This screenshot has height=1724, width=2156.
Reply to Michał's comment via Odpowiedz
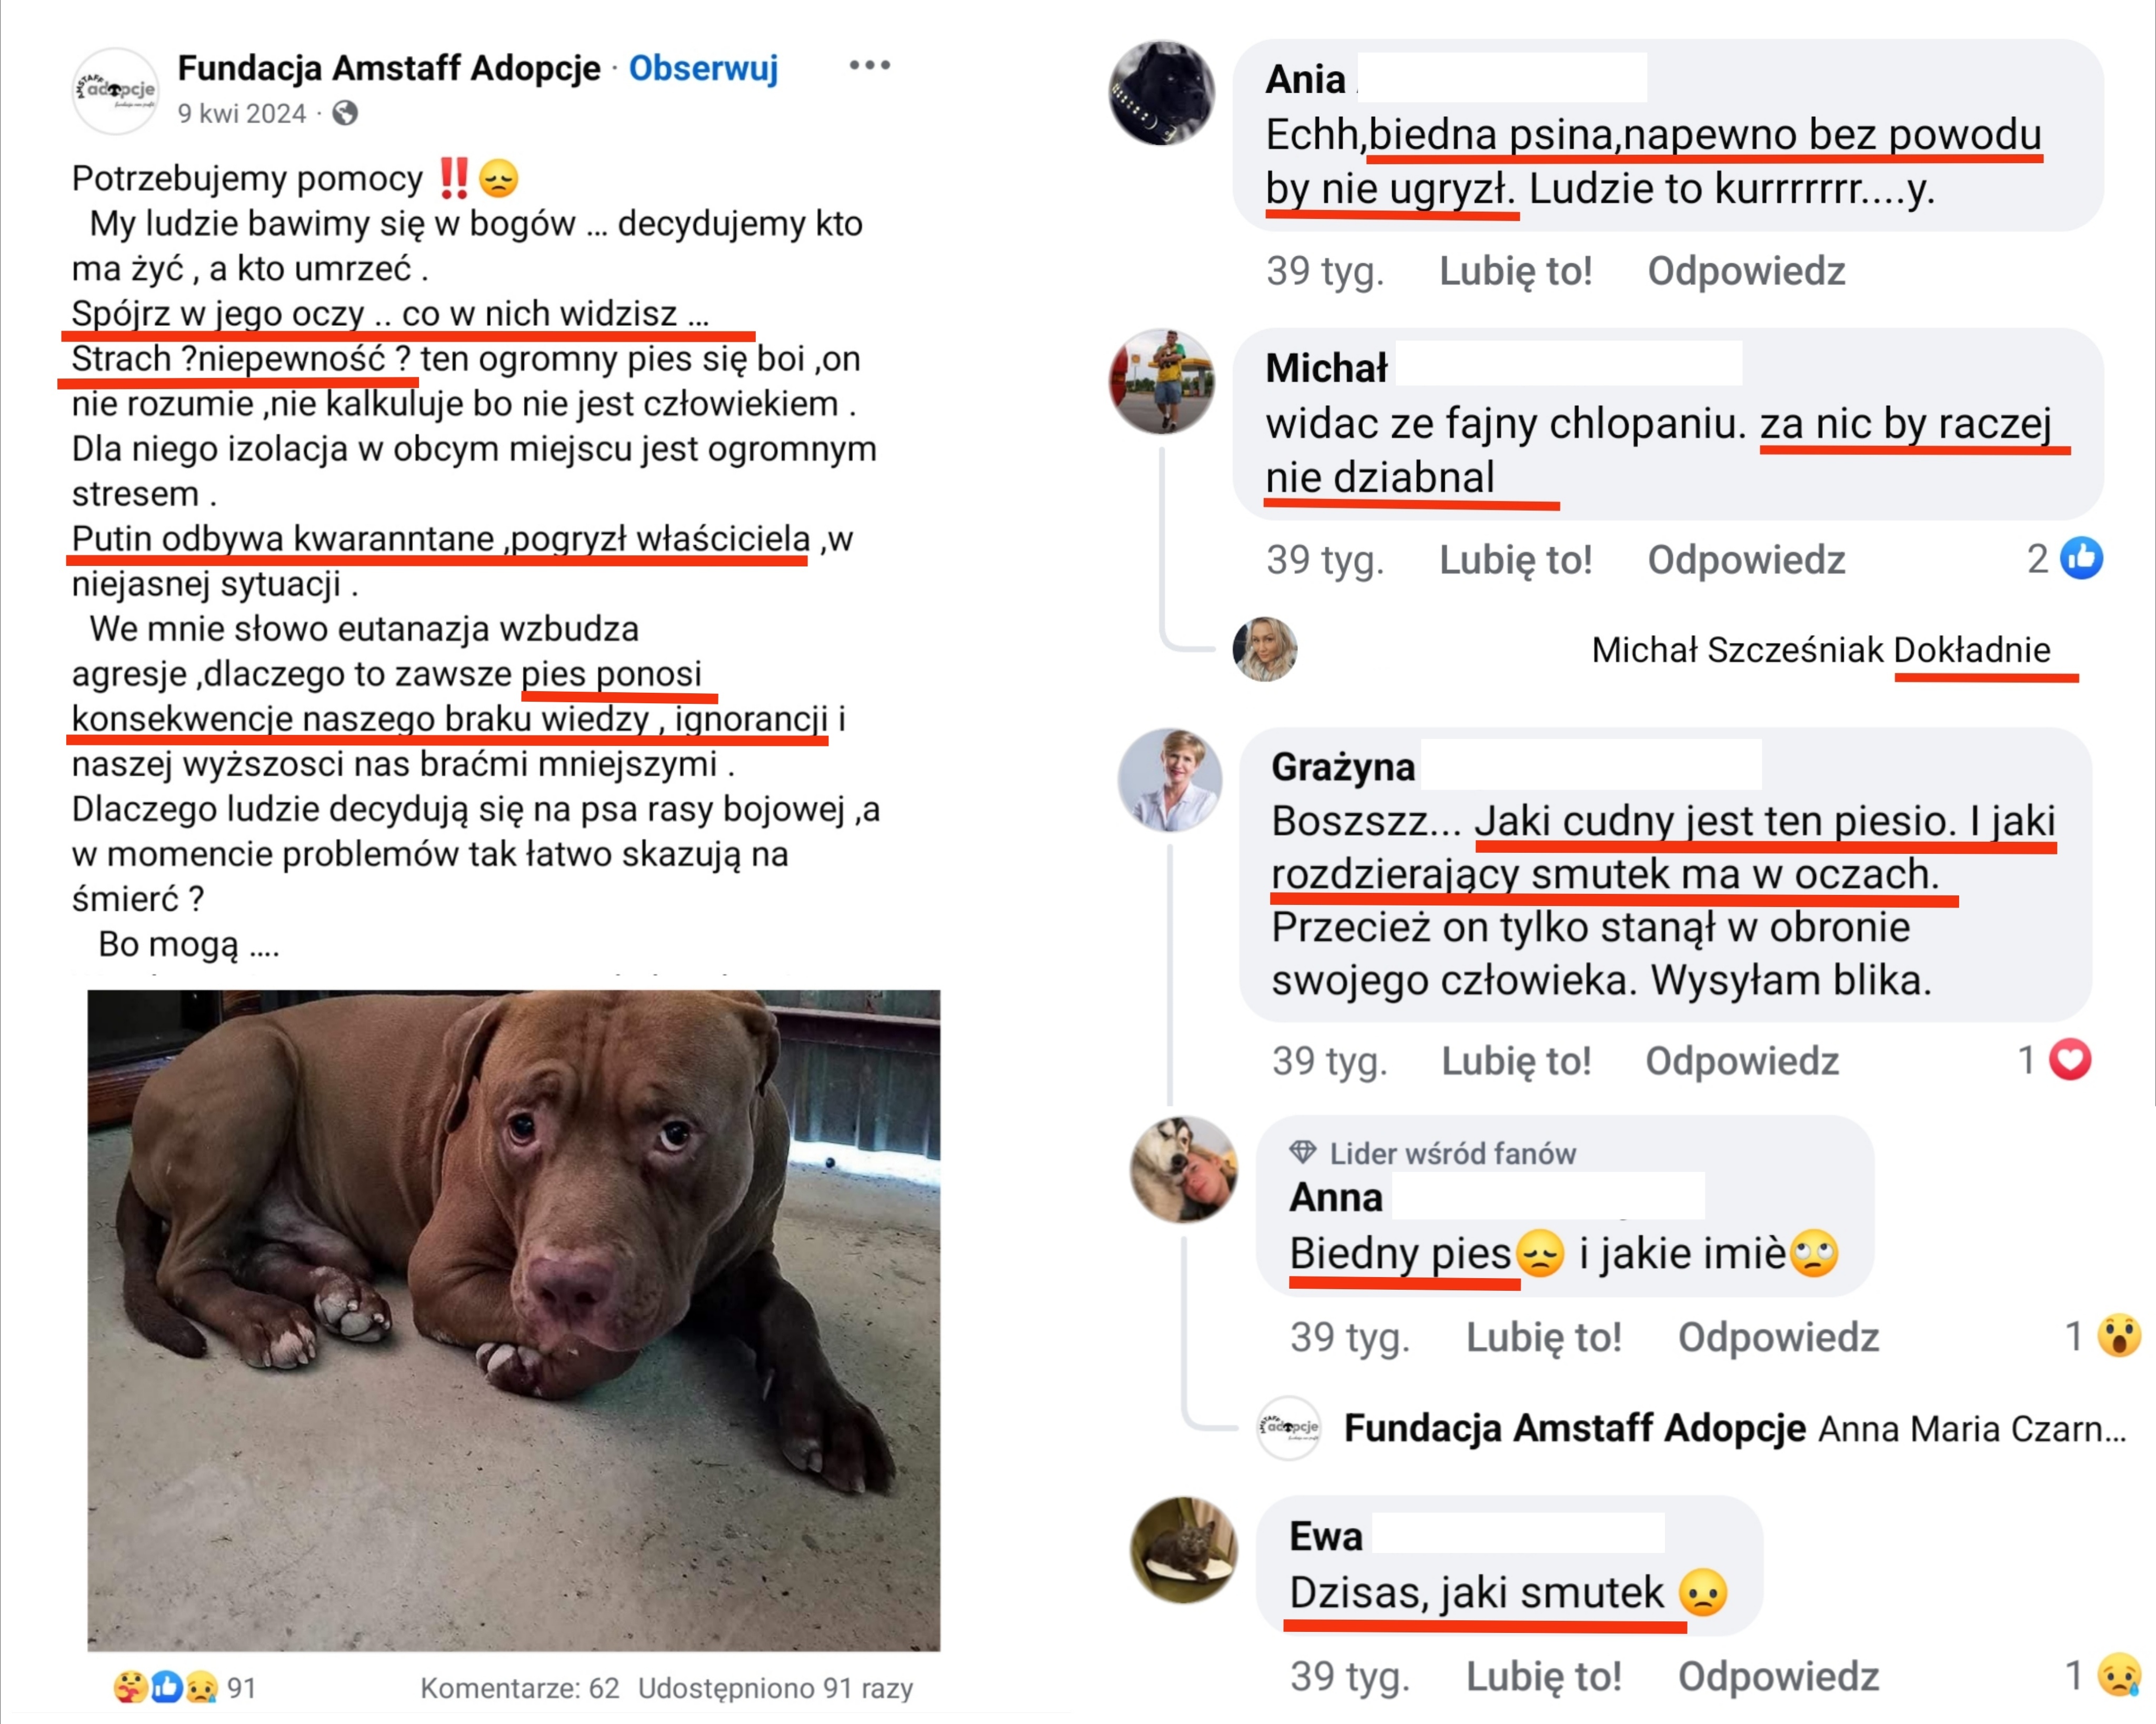tap(1746, 560)
